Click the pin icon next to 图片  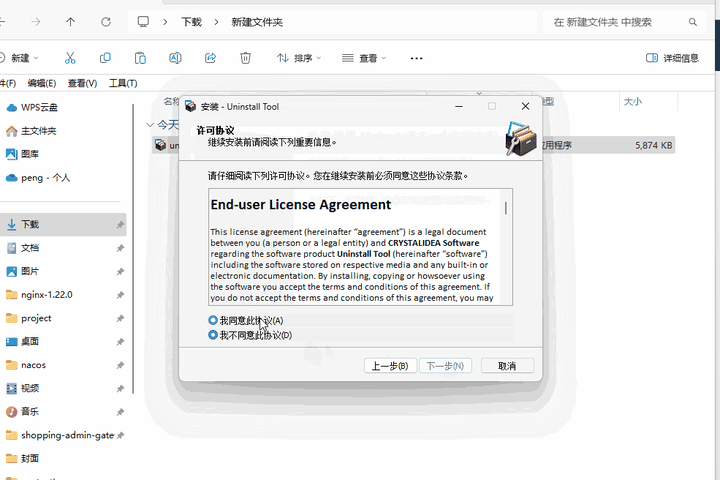pos(120,271)
